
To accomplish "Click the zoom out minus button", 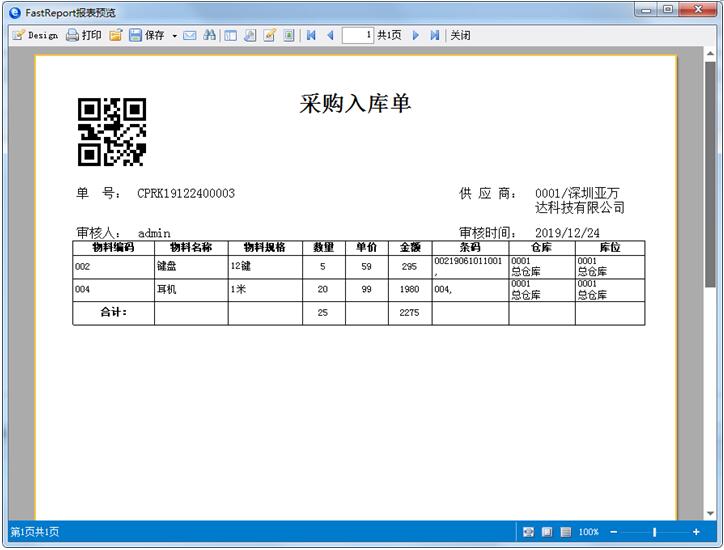I will click(x=614, y=532).
